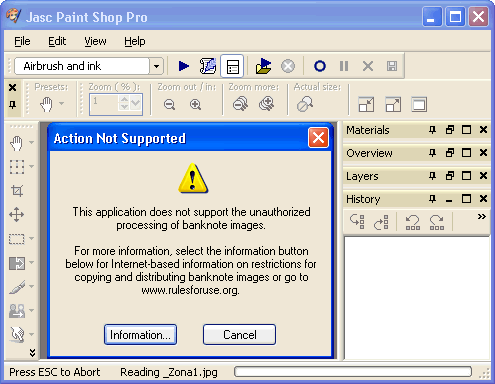Screen dimensions: 495x384
Task: Run the selected script with play icon
Action: point(183,66)
